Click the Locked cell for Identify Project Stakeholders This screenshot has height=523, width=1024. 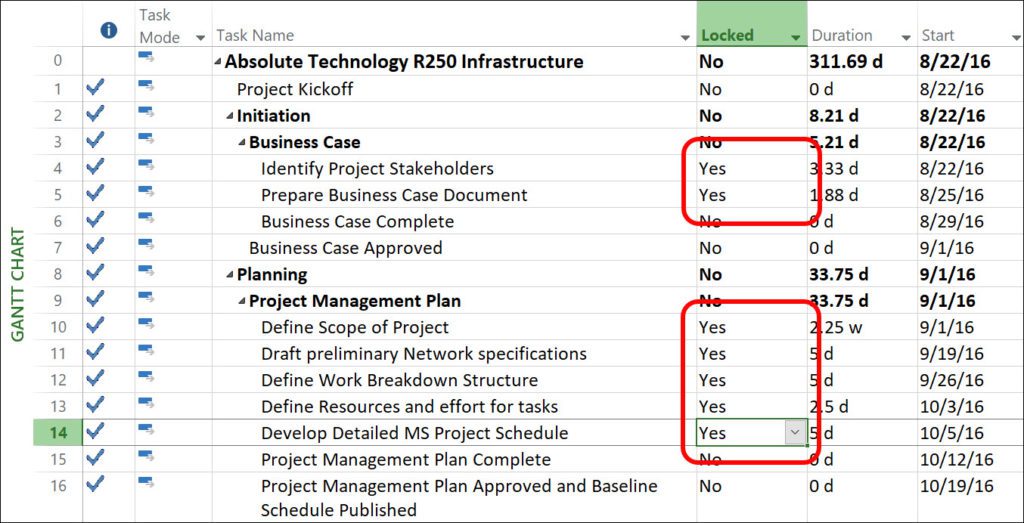point(751,168)
